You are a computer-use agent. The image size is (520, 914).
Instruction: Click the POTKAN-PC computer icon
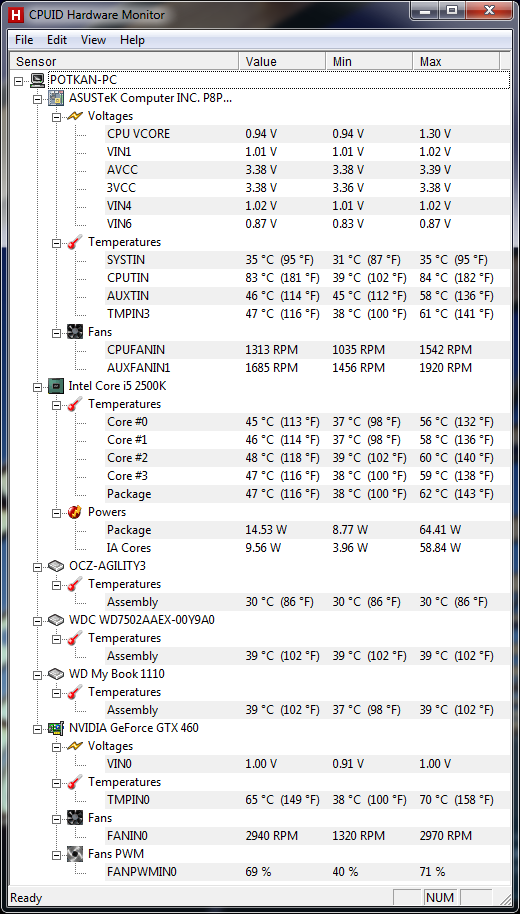(x=38, y=79)
